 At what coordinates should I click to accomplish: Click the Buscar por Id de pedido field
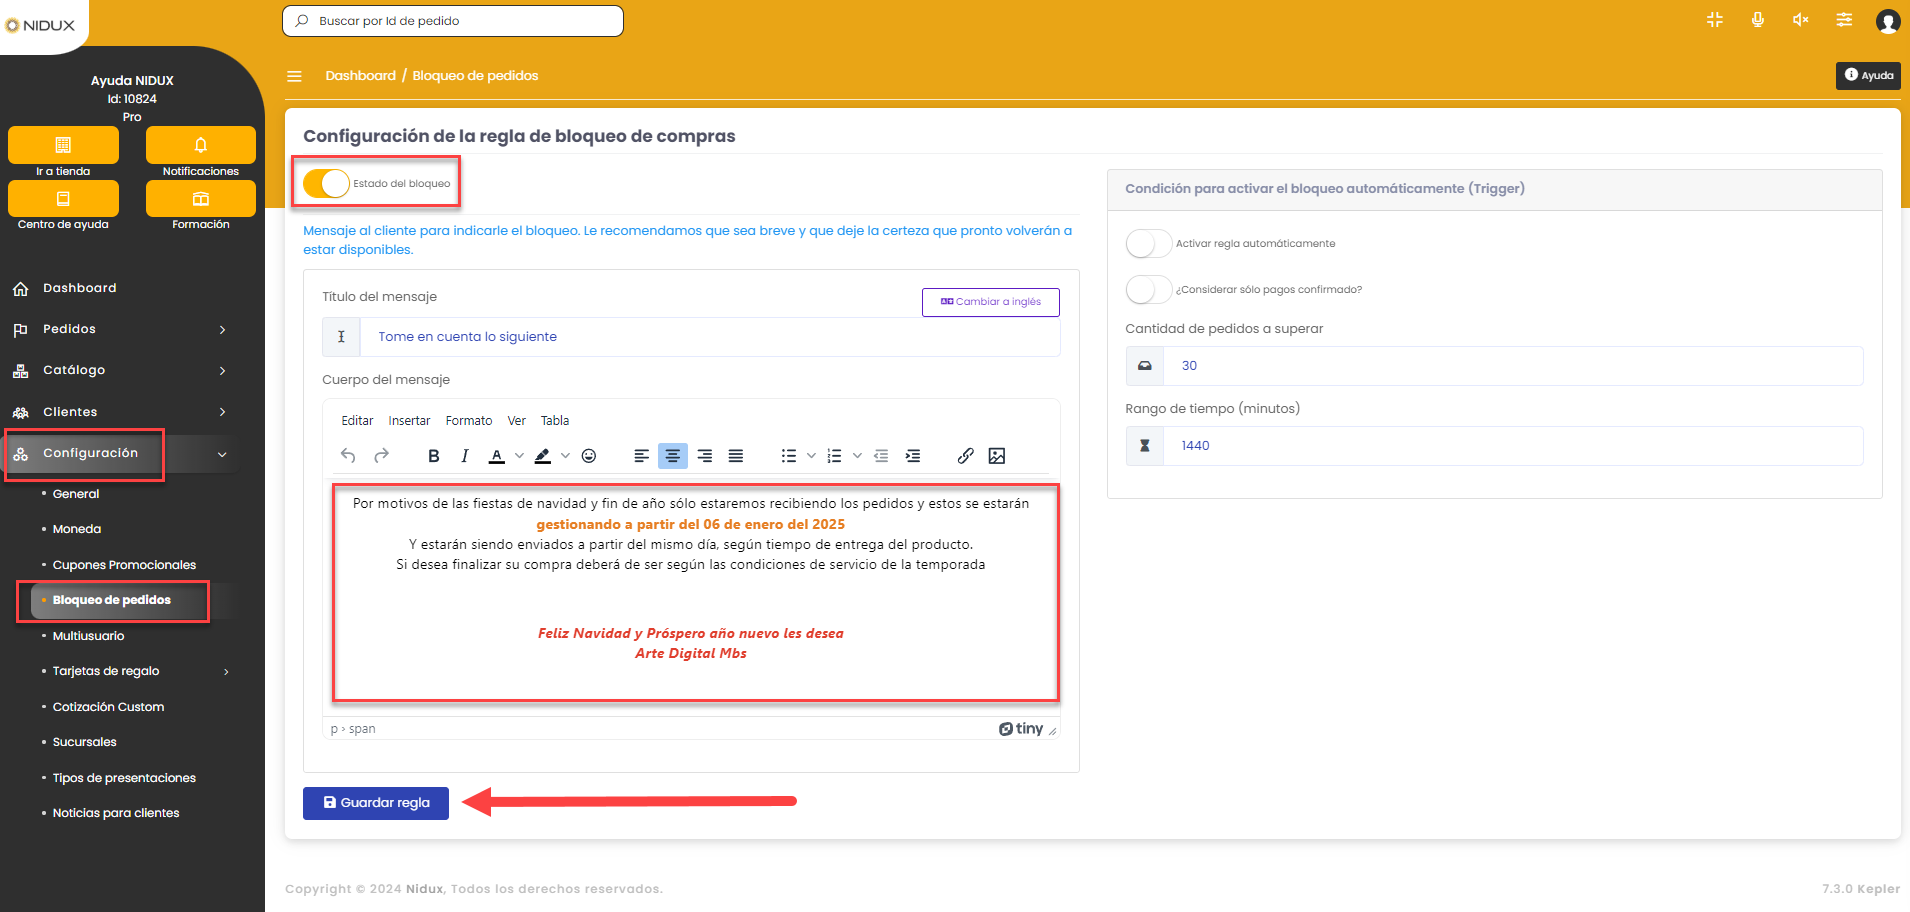click(x=453, y=21)
